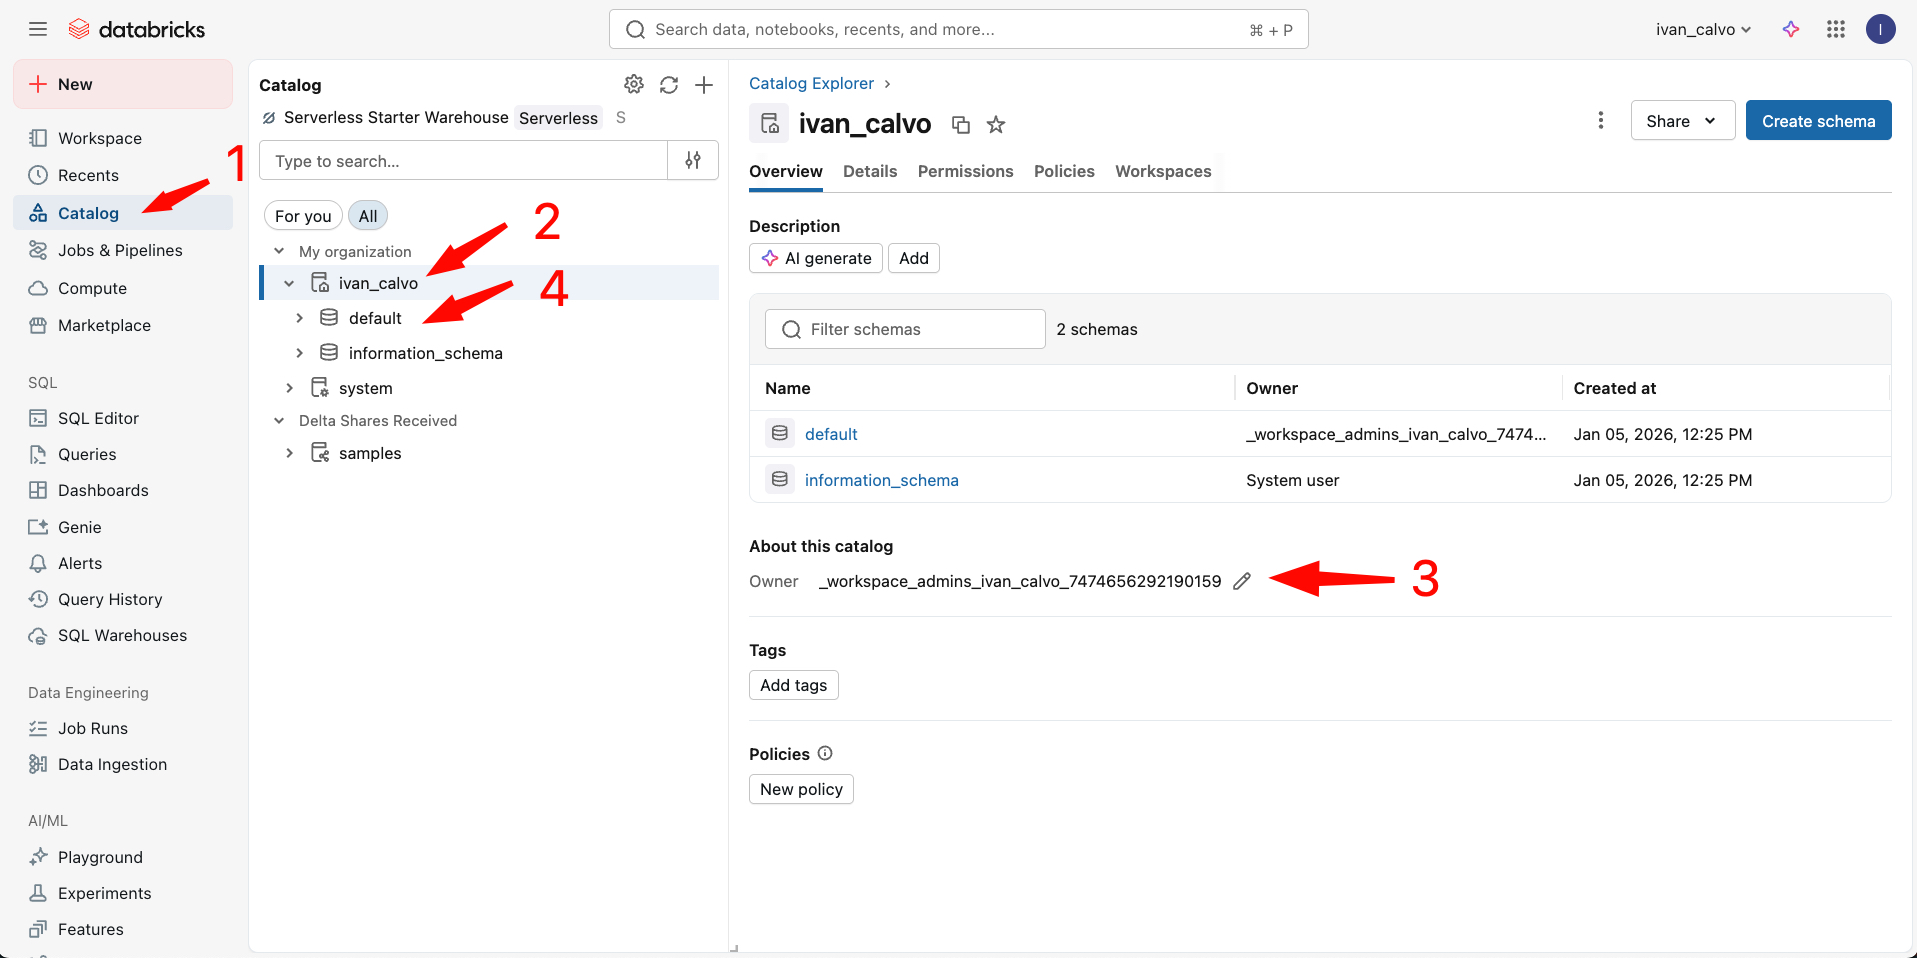Refresh the catalog tree
This screenshot has height=958, width=1917.
669,85
